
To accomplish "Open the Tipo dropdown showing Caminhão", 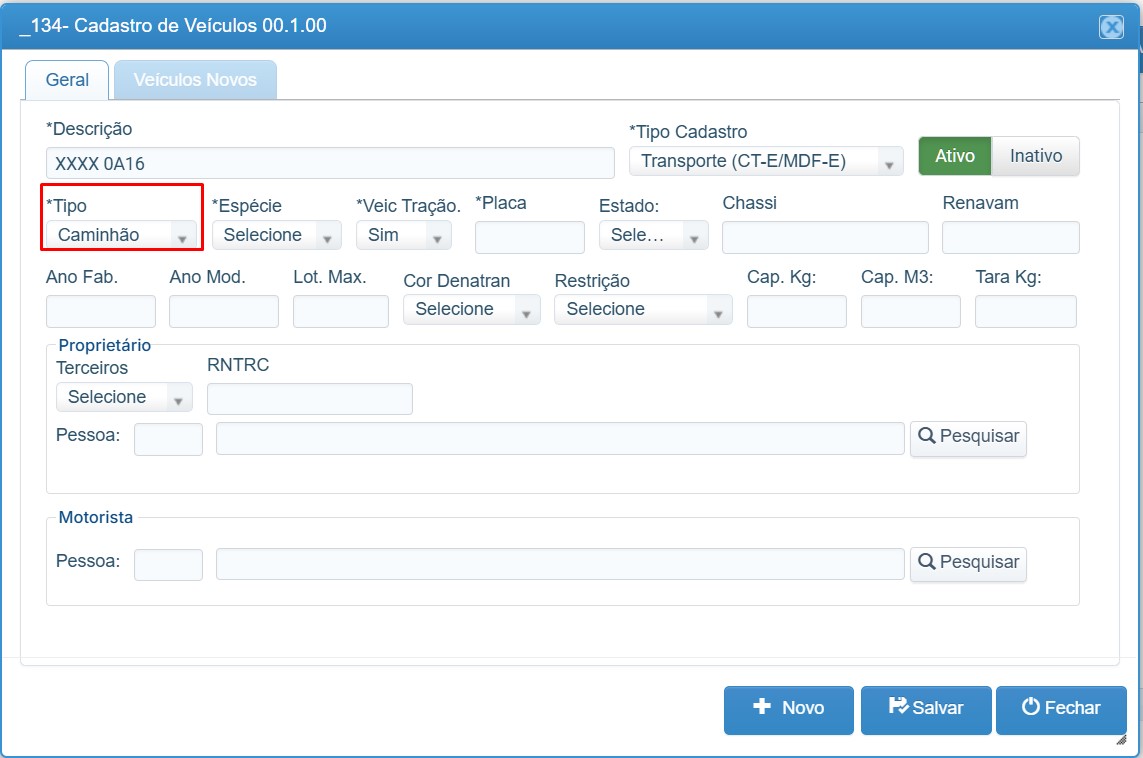I will tap(121, 235).
